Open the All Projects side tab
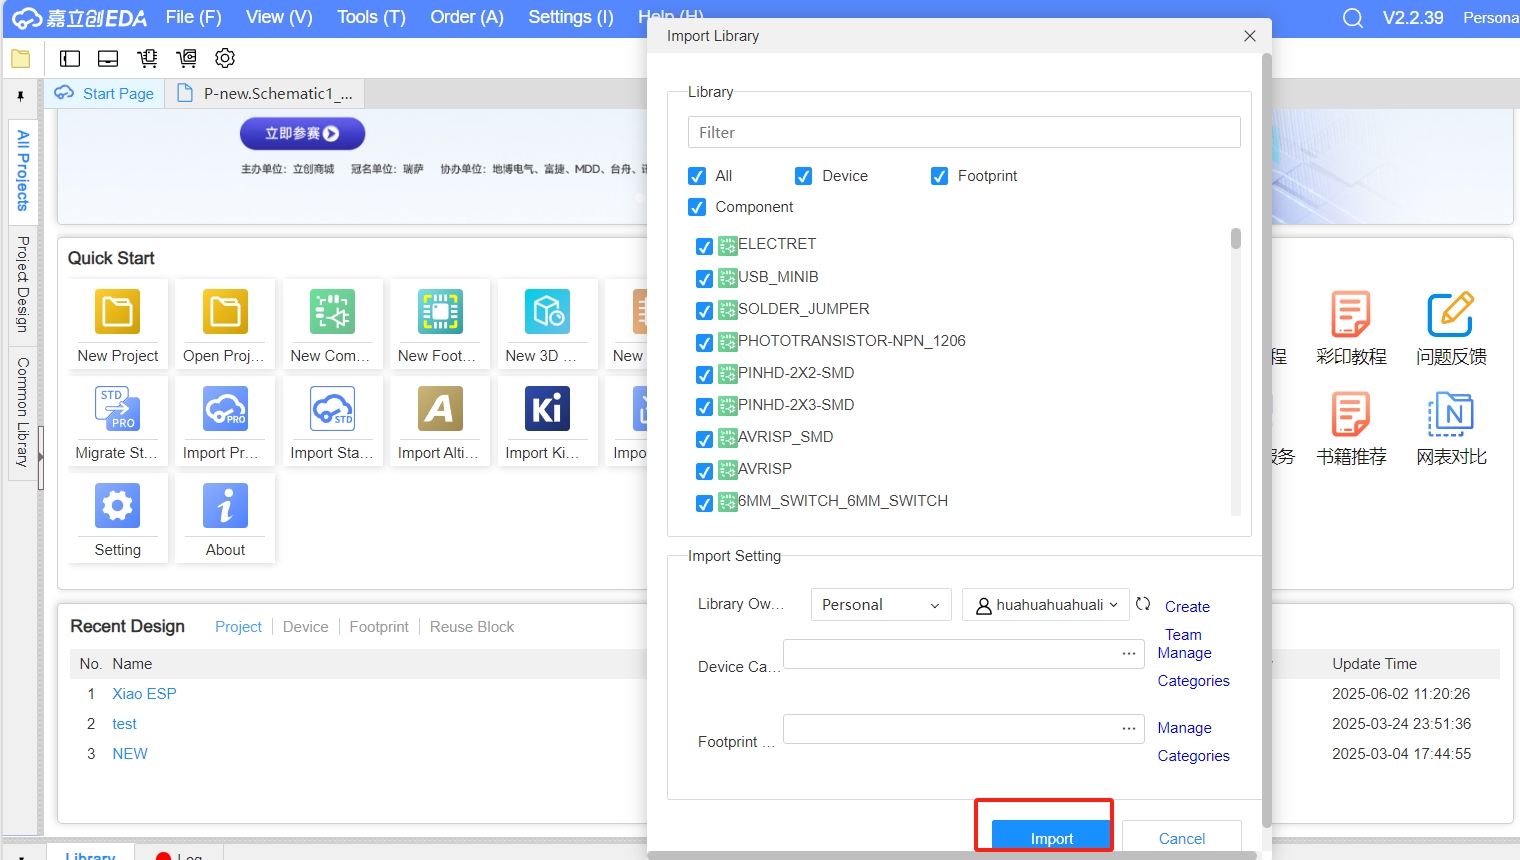 tap(22, 170)
